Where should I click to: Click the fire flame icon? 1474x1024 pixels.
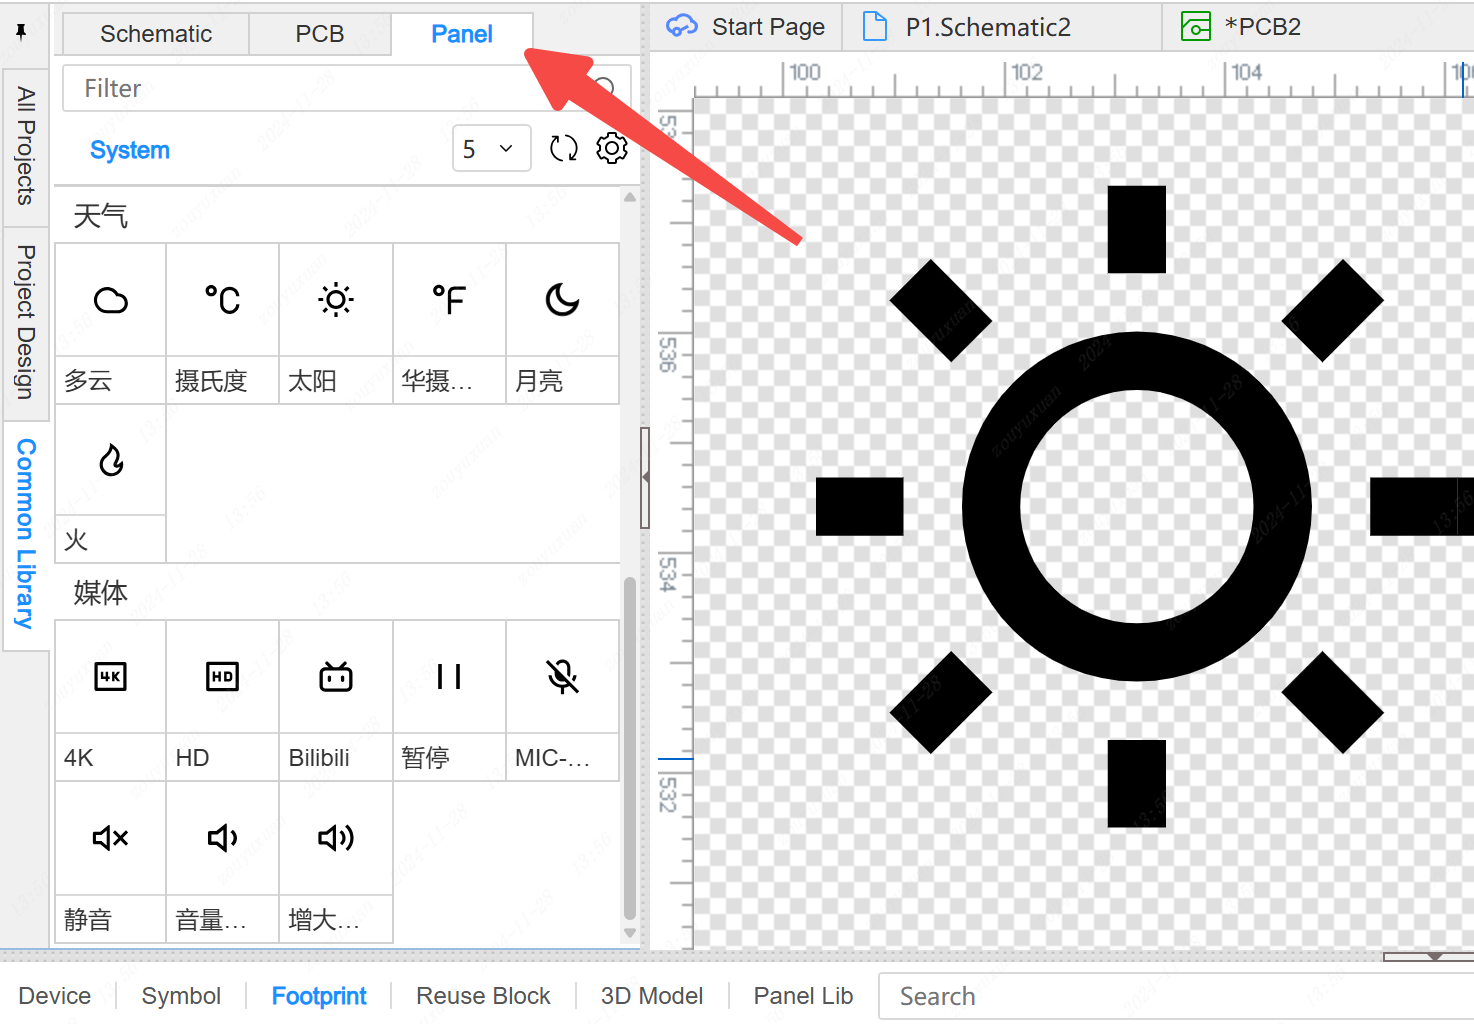pos(111,460)
